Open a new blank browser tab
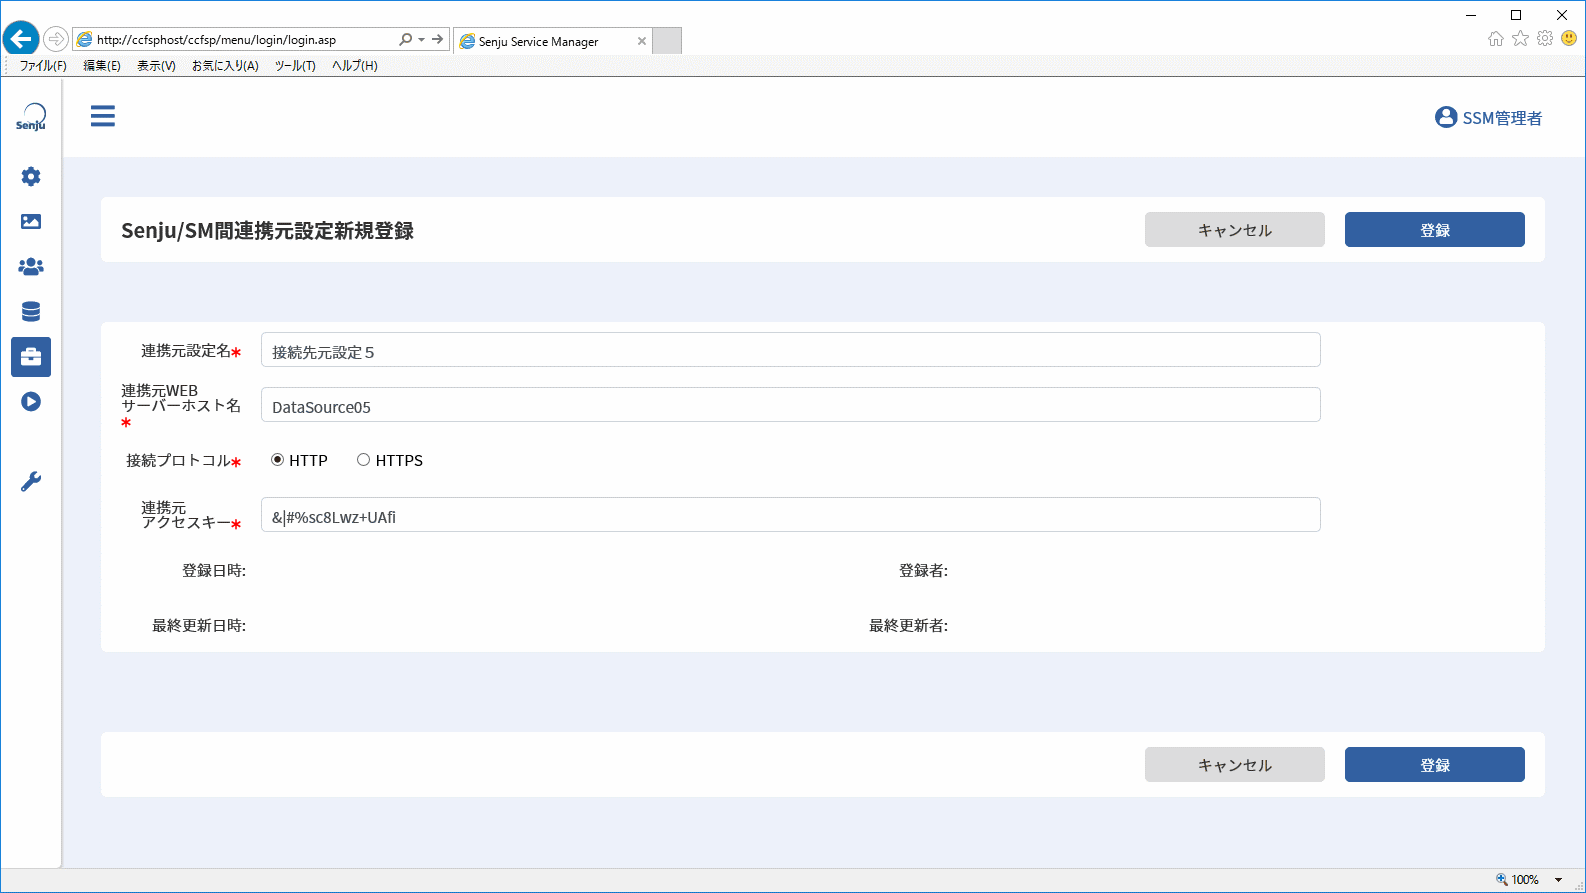 [667, 41]
